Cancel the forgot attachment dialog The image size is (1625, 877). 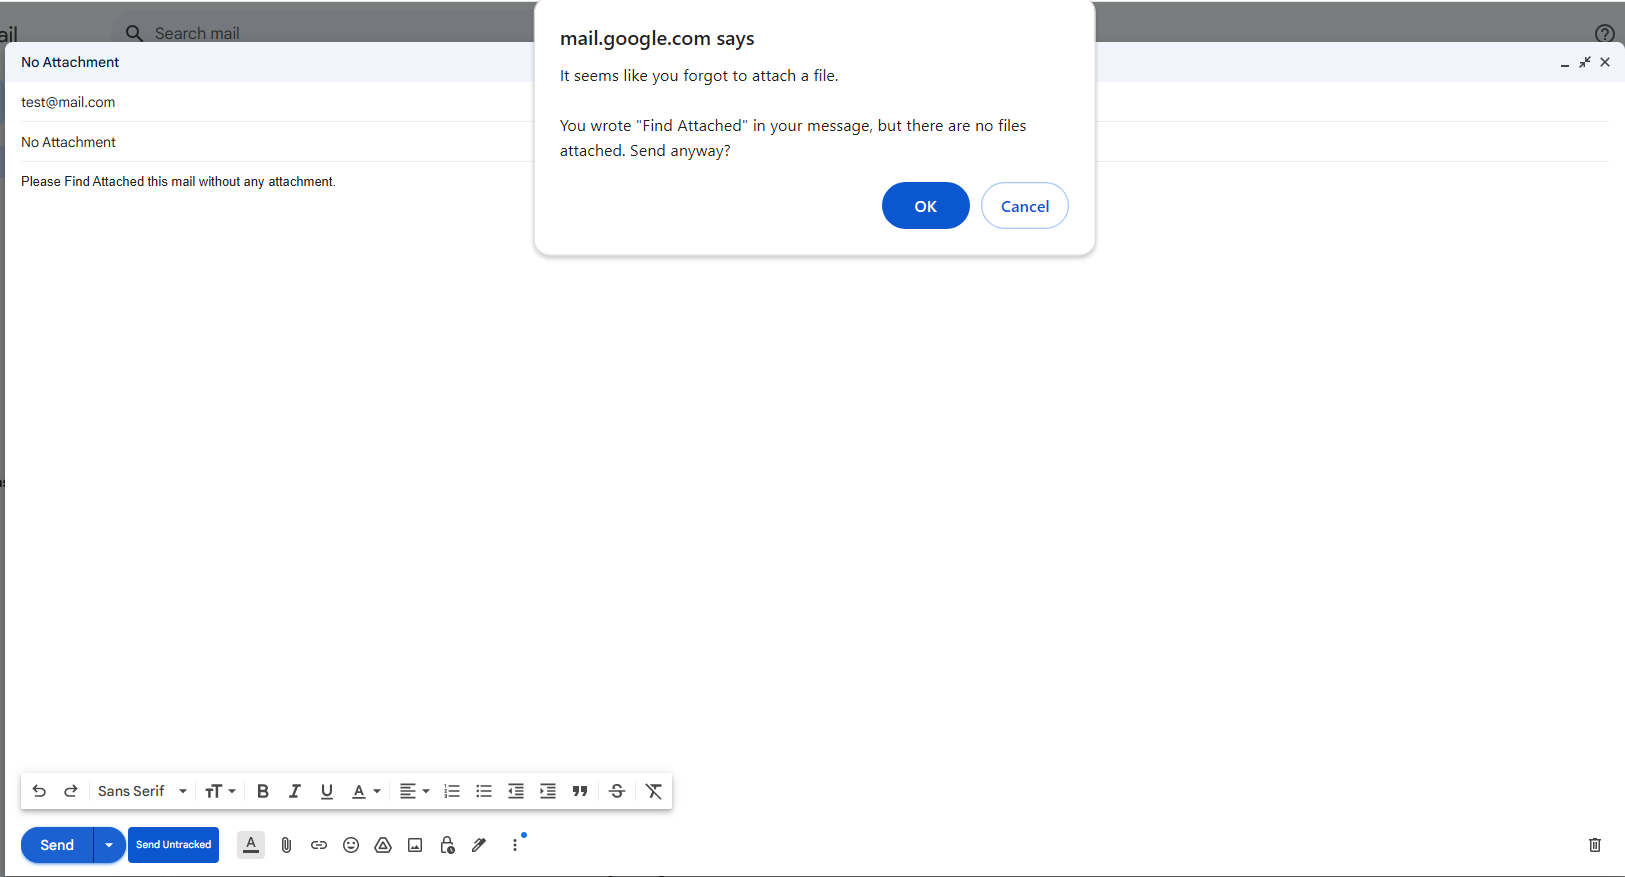(x=1025, y=206)
